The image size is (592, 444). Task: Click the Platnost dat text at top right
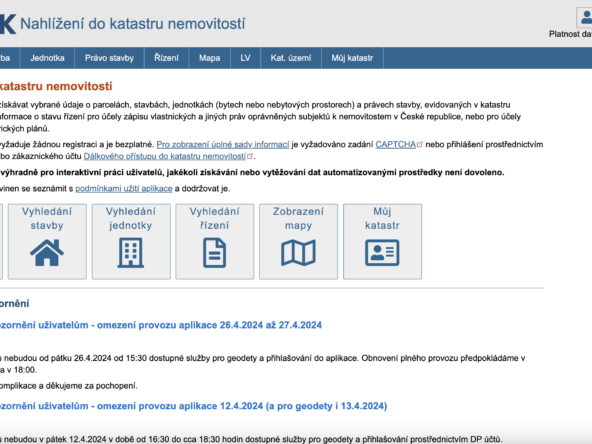point(570,34)
